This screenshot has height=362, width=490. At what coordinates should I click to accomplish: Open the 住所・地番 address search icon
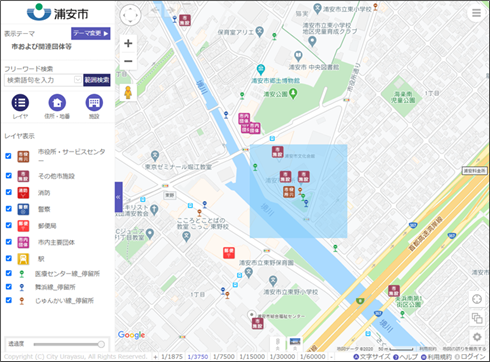click(x=57, y=103)
